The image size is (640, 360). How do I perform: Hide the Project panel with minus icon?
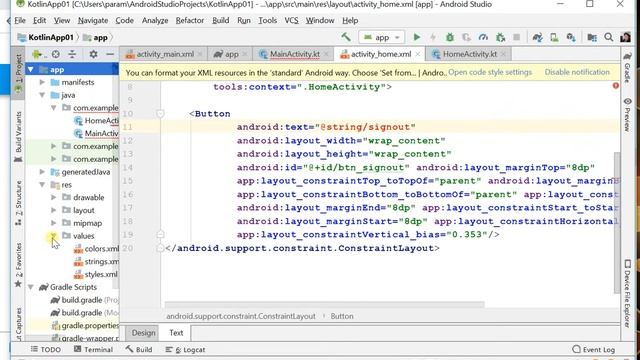point(110,54)
